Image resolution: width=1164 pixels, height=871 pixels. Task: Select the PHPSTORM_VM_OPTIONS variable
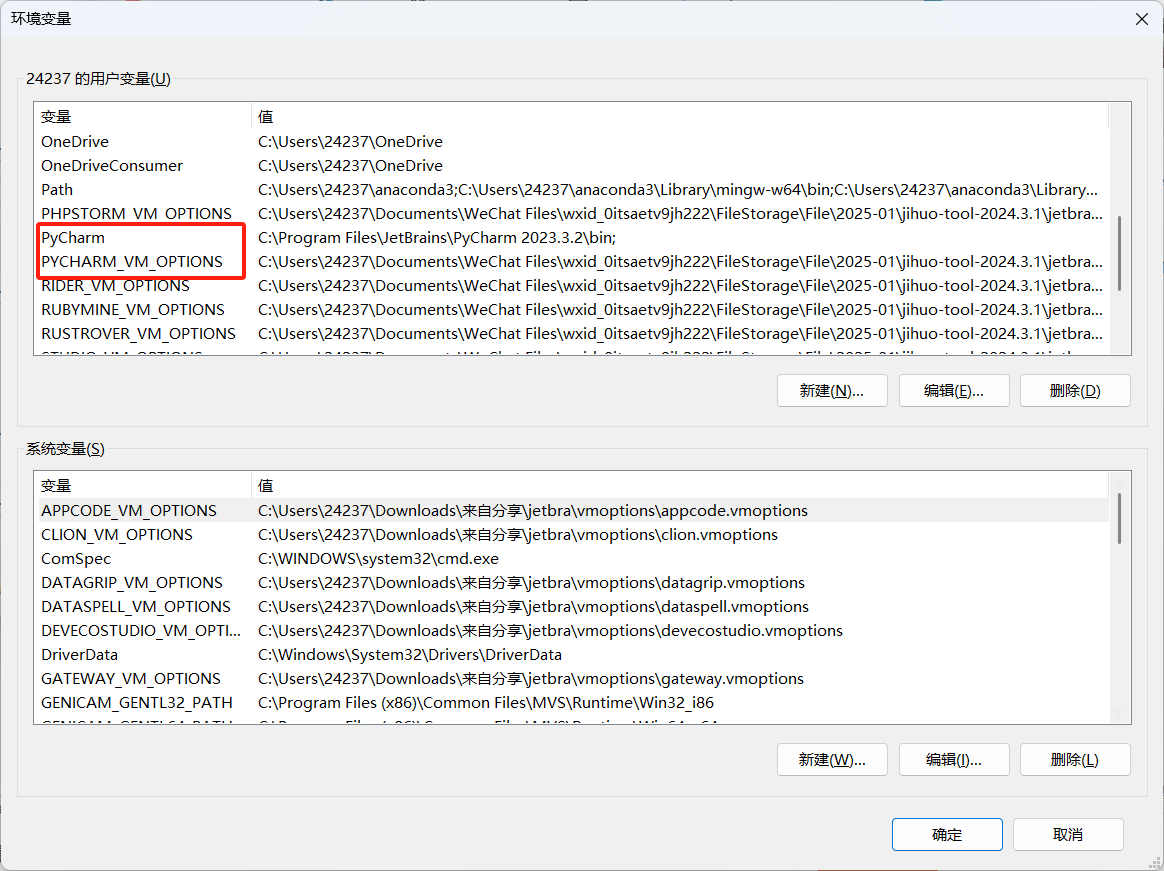pos(136,213)
